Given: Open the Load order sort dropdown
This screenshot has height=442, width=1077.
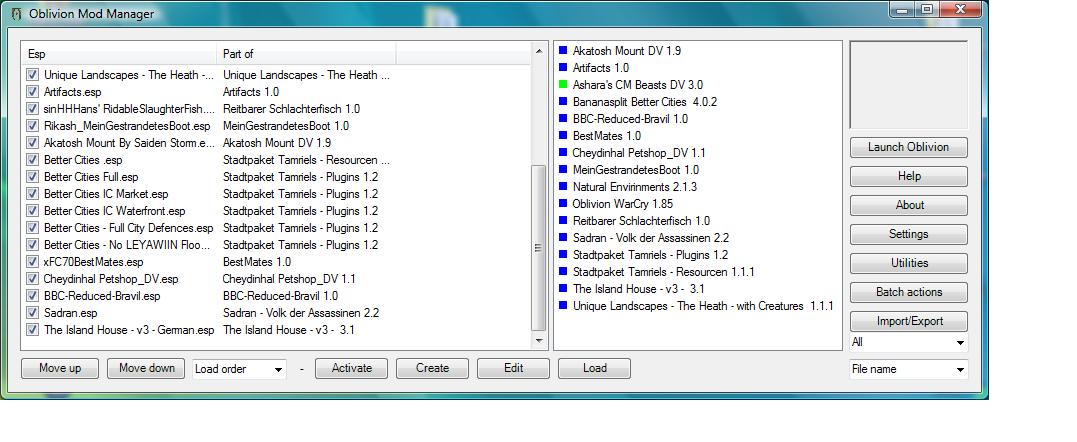Looking at the screenshot, I should [x=240, y=369].
